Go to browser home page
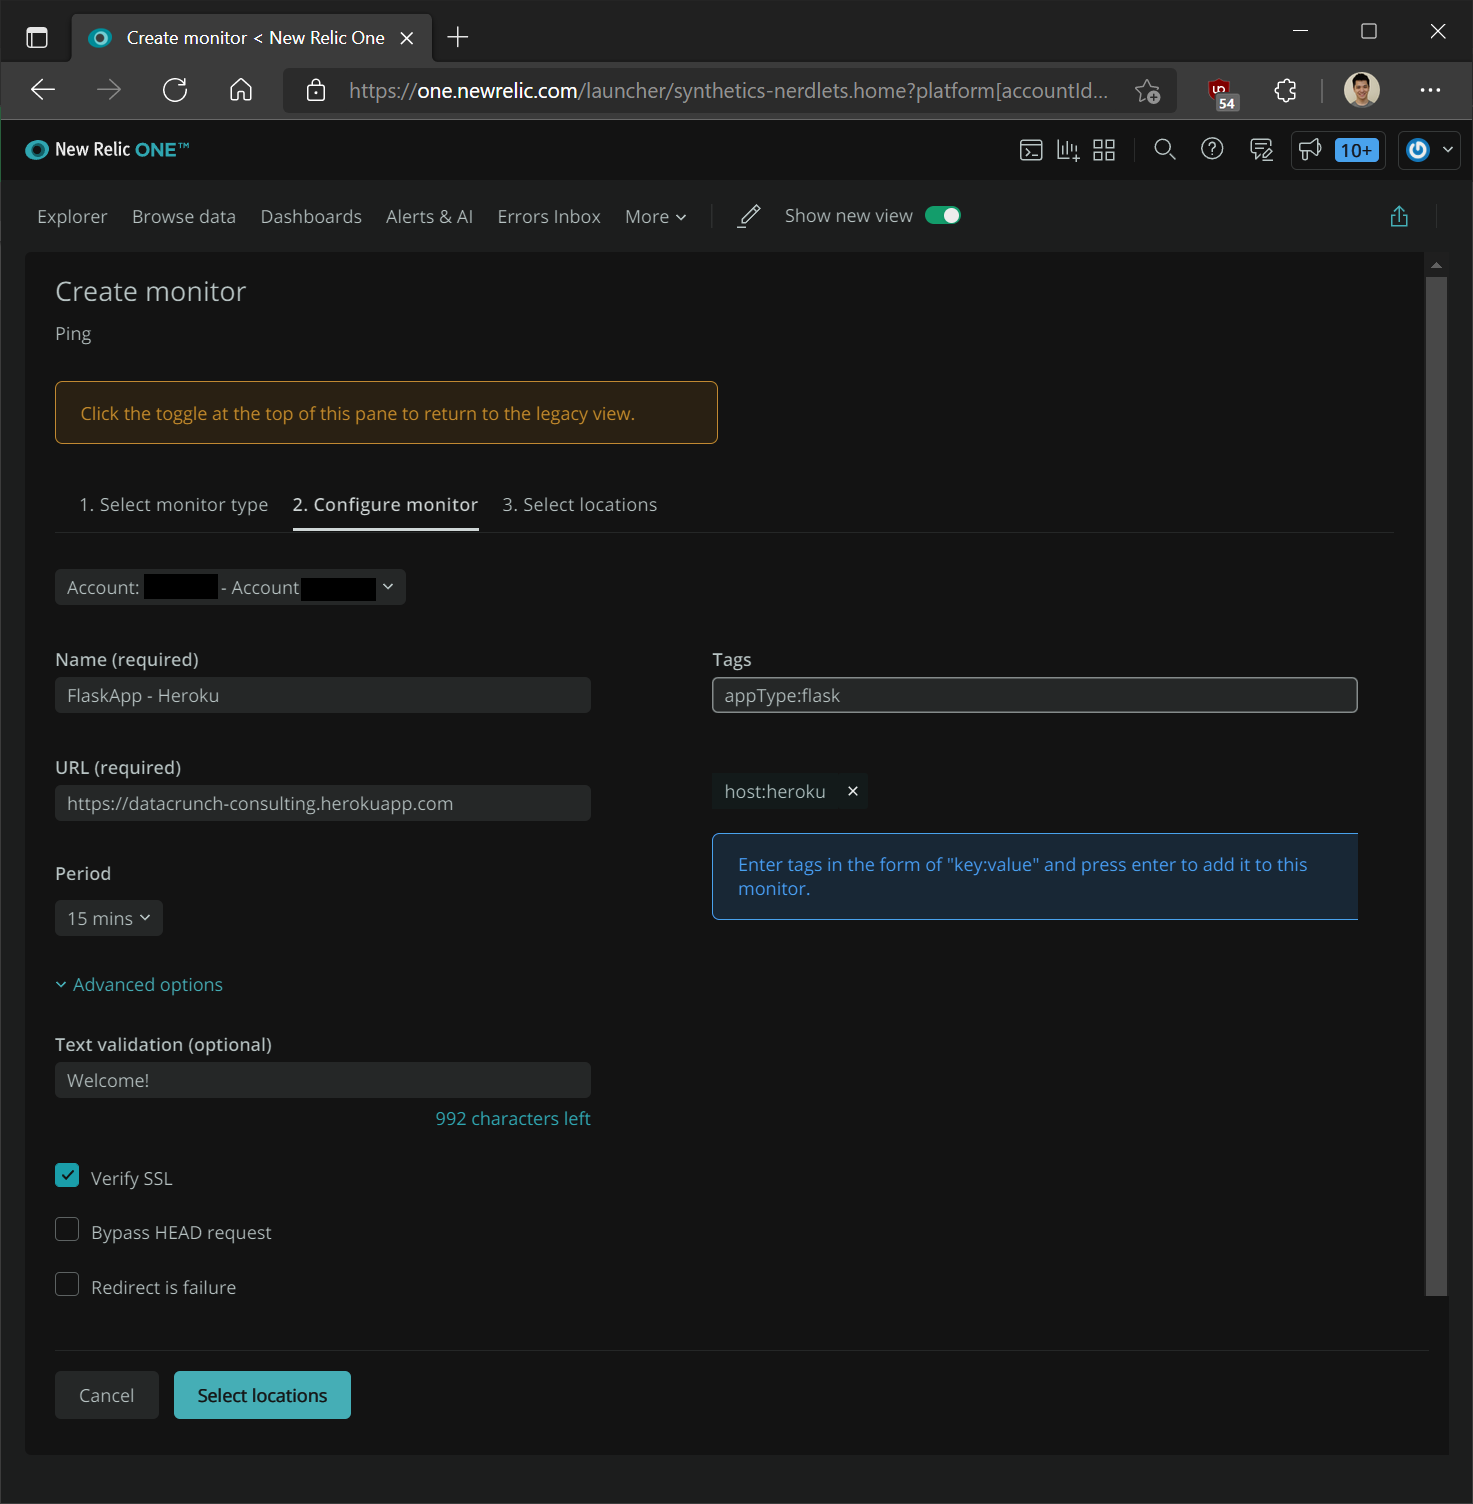1473x1504 pixels. point(241,90)
